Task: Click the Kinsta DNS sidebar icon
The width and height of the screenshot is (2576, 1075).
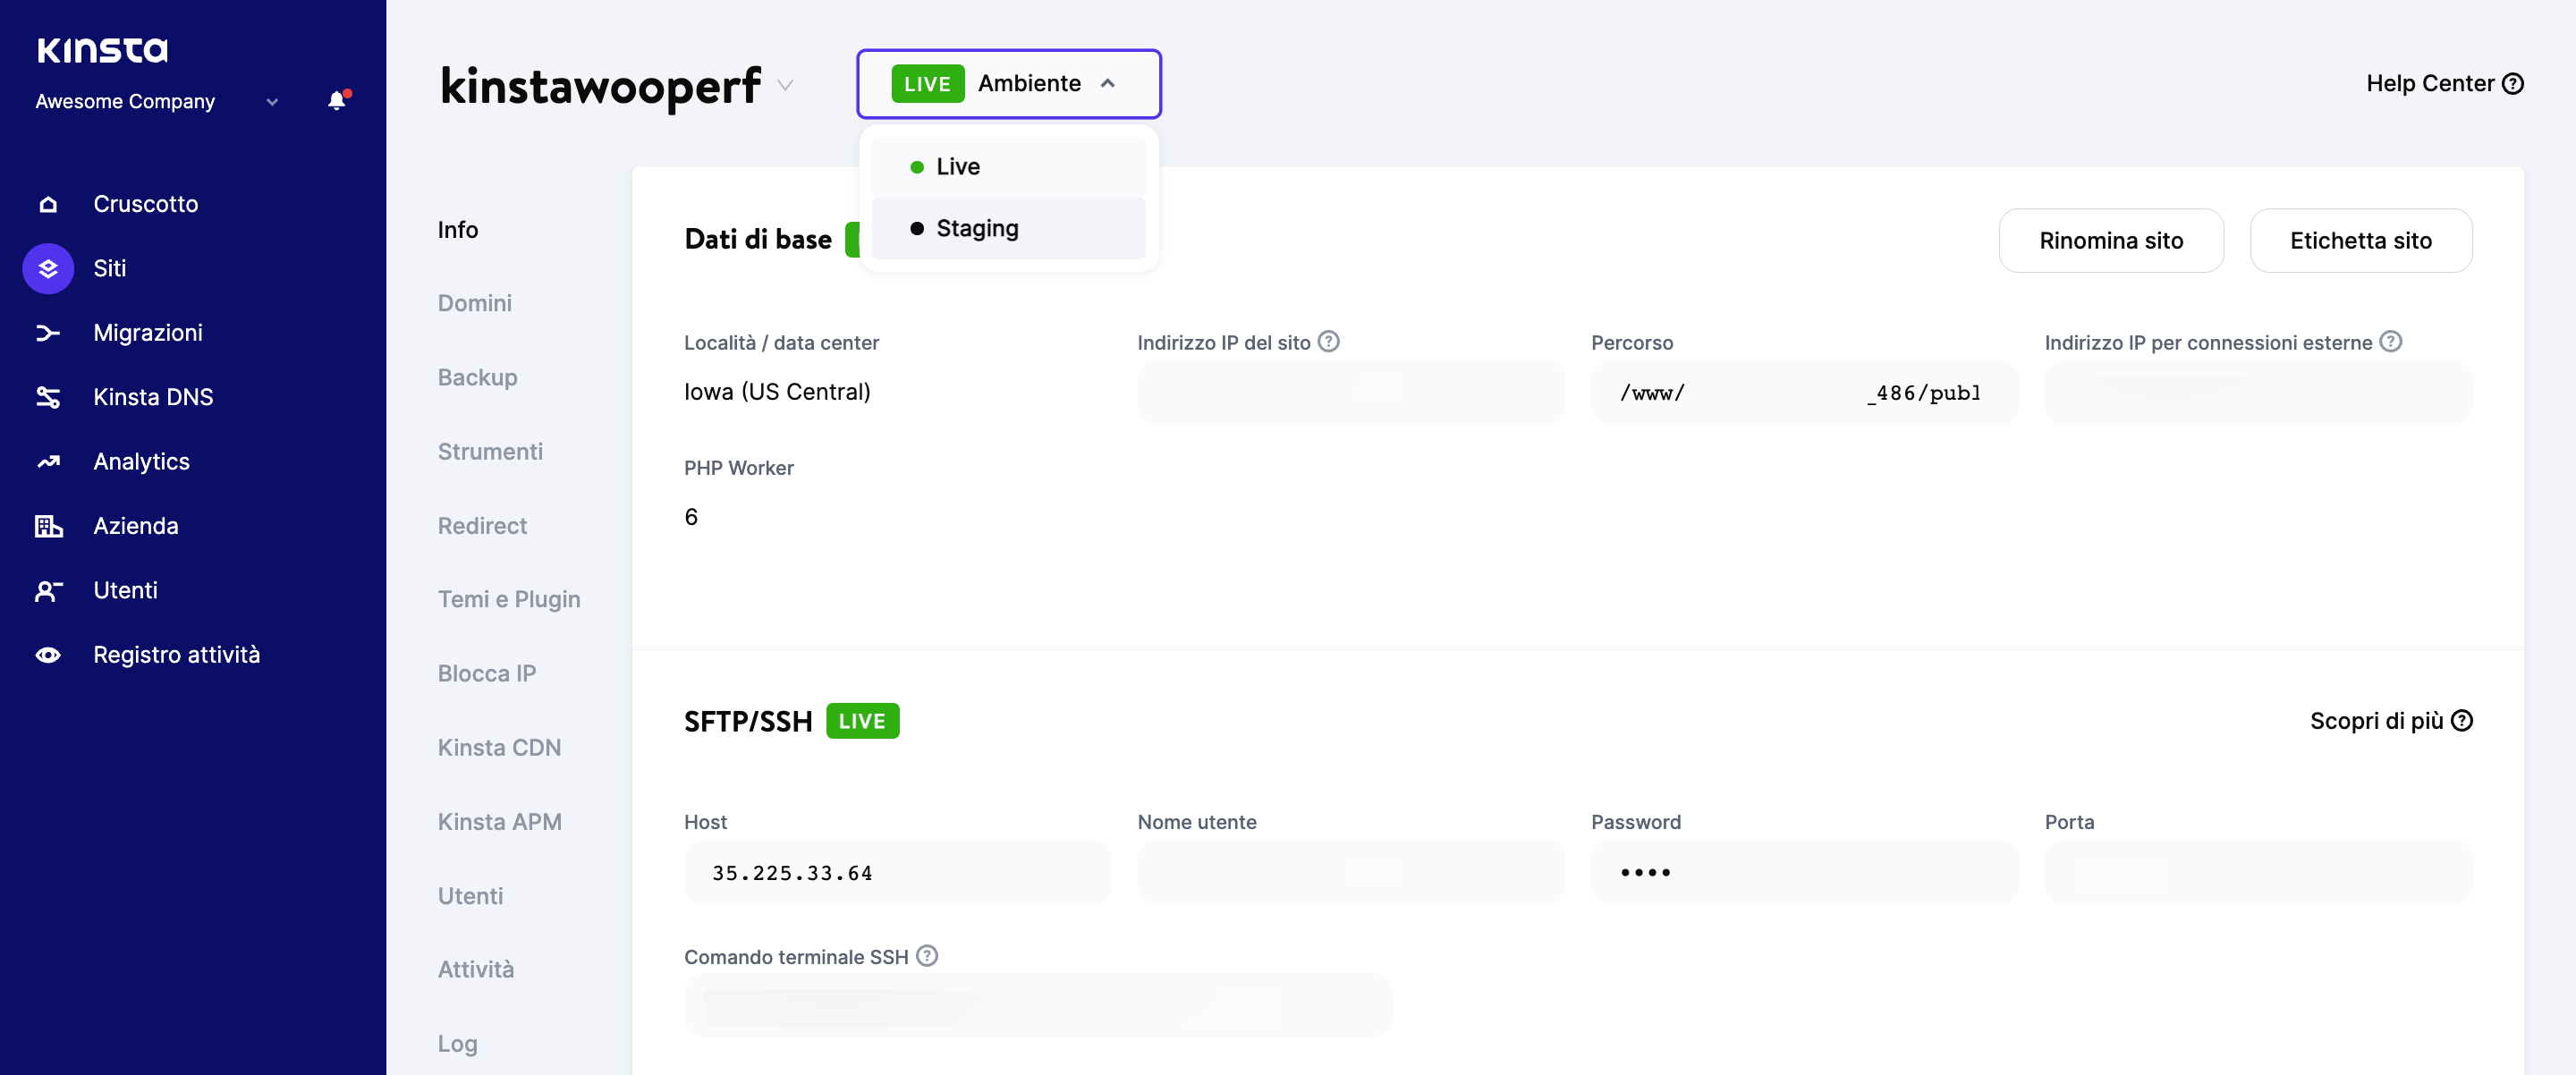Action: (48, 397)
